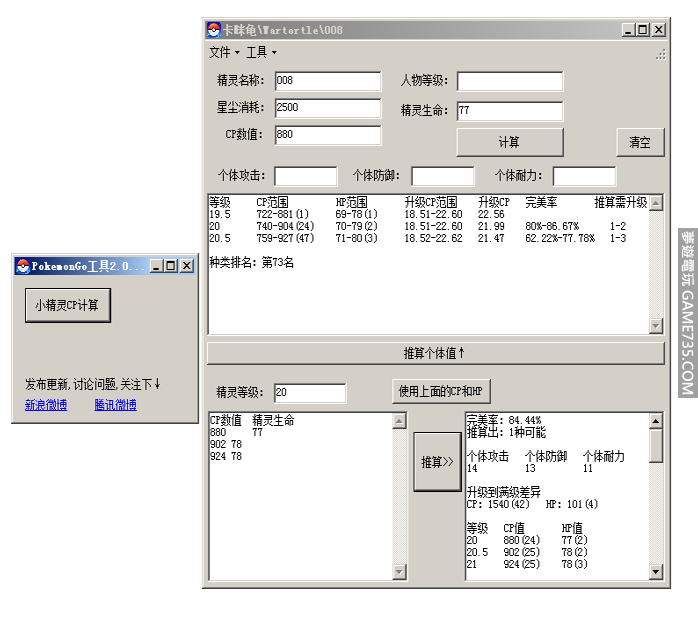
Task: Click the 使用上面的CP和HP button
Action: [441, 392]
